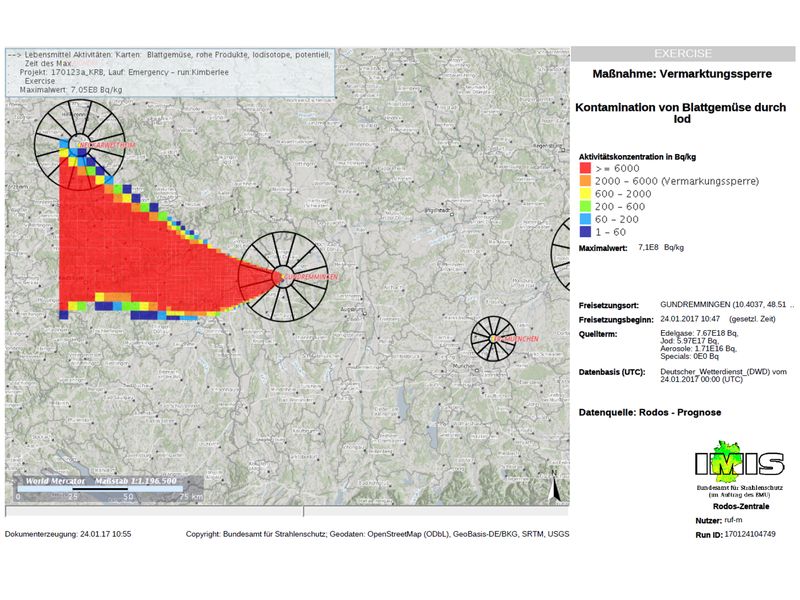Click 'Aerosole: 1.71E16 Bq,' source term line

[x=698, y=348]
